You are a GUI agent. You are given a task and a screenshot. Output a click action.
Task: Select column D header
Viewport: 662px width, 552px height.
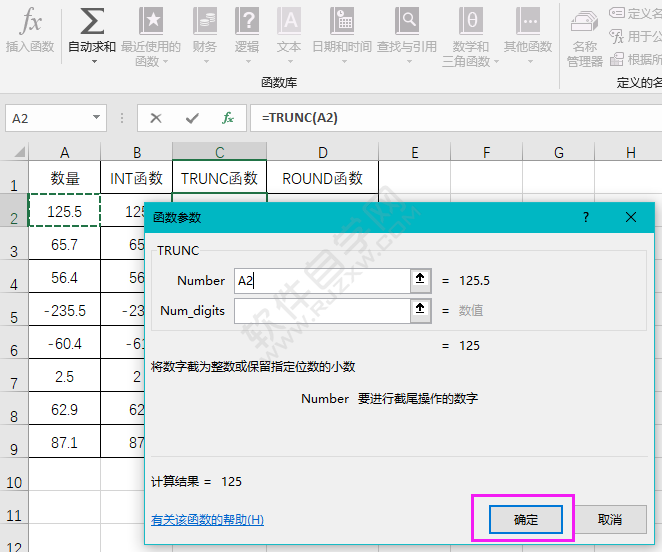pos(323,152)
